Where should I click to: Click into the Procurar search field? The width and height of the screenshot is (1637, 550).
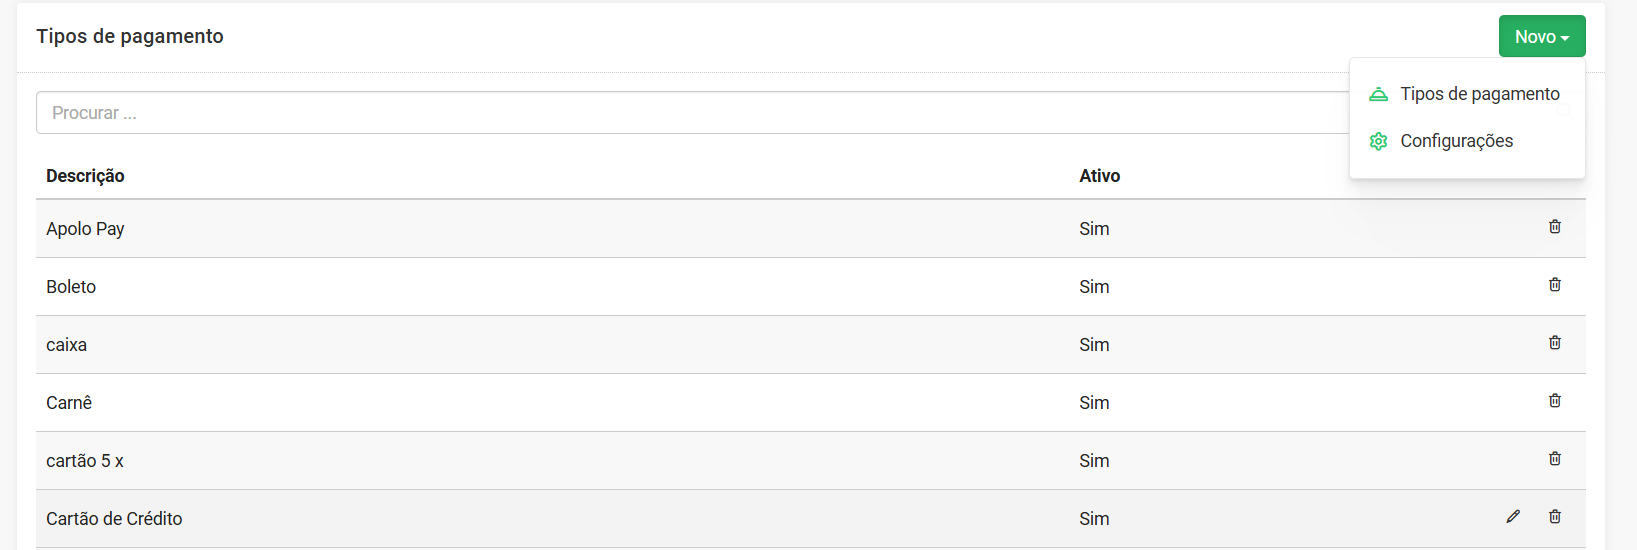pyautogui.click(x=692, y=113)
